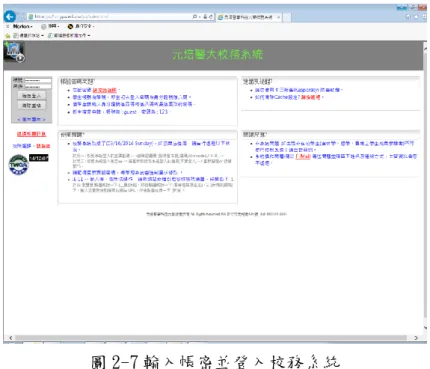430x369 pixels.
Task: Click the blue bracketed link in login box
Action: (31, 119)
